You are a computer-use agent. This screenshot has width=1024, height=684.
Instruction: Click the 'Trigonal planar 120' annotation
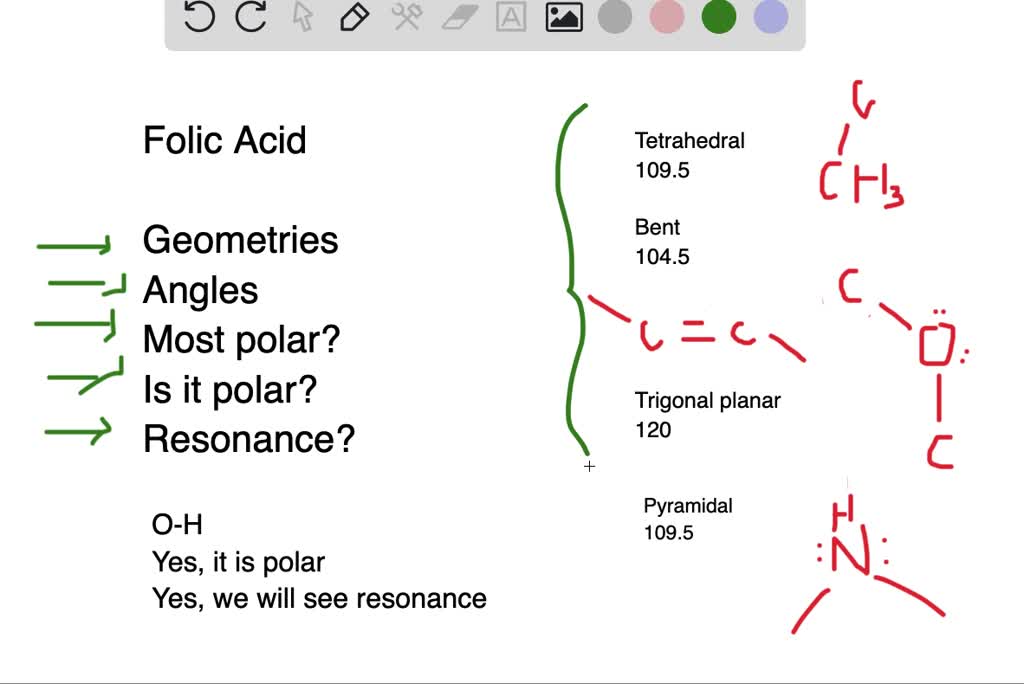coord(707,414)
